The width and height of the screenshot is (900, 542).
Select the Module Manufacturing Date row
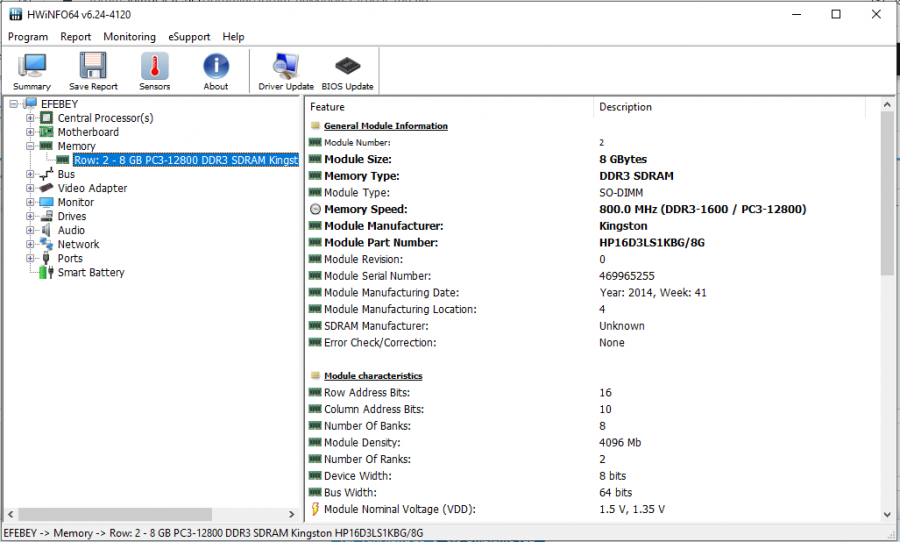point(585,293)
